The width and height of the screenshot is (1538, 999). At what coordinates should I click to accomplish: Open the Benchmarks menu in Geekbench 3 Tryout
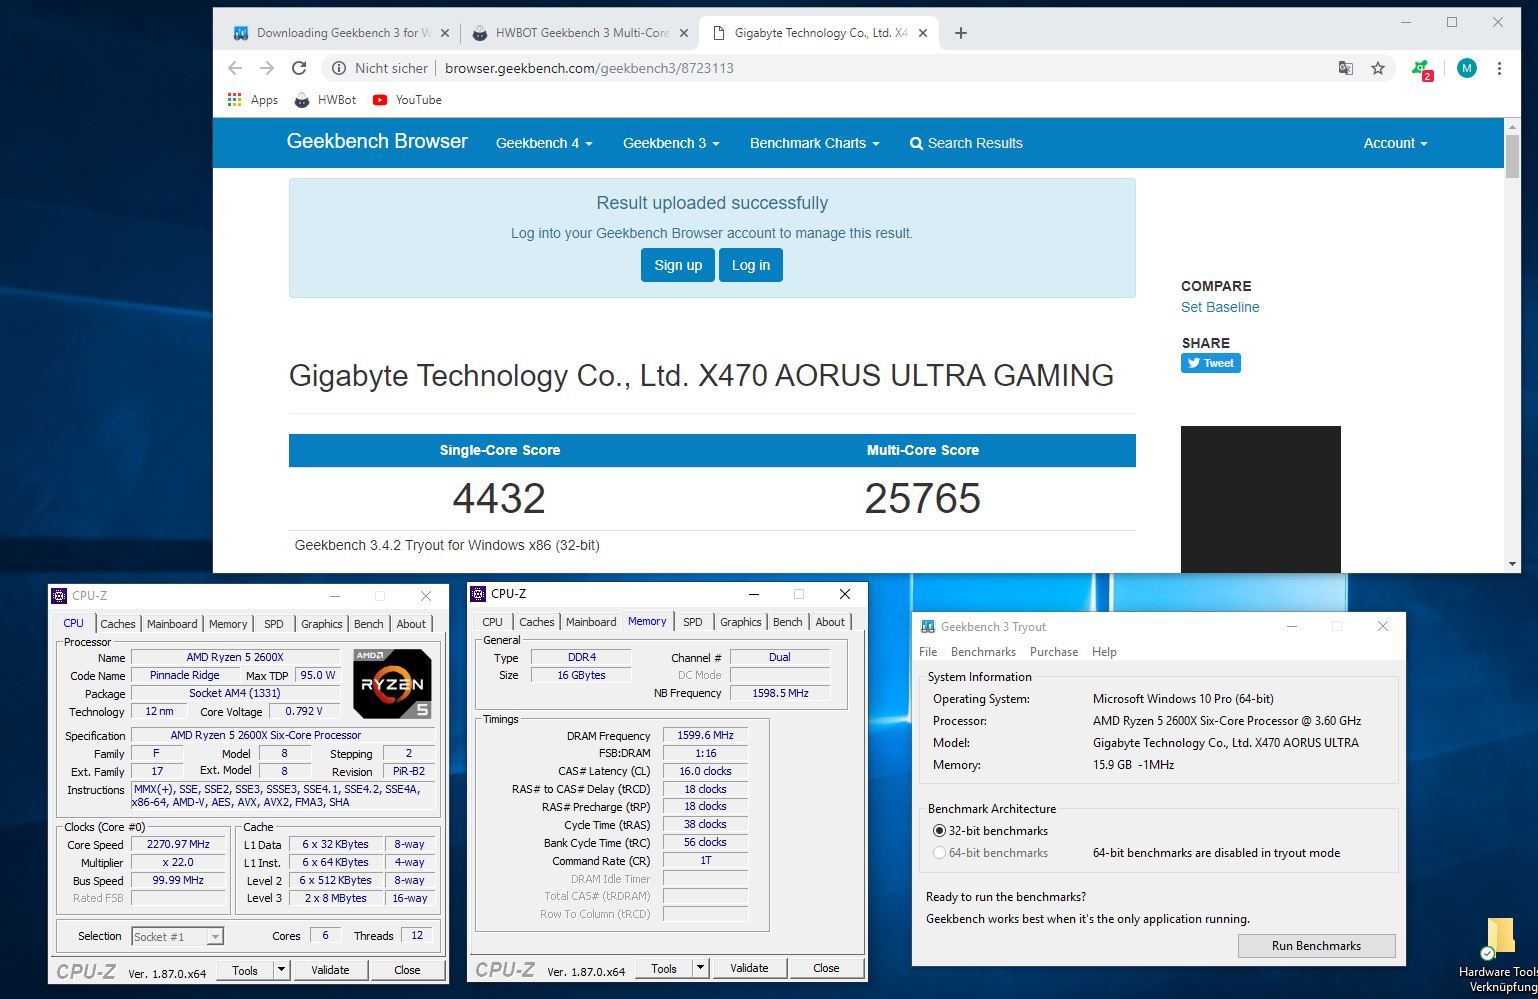(x=983, y=652)
